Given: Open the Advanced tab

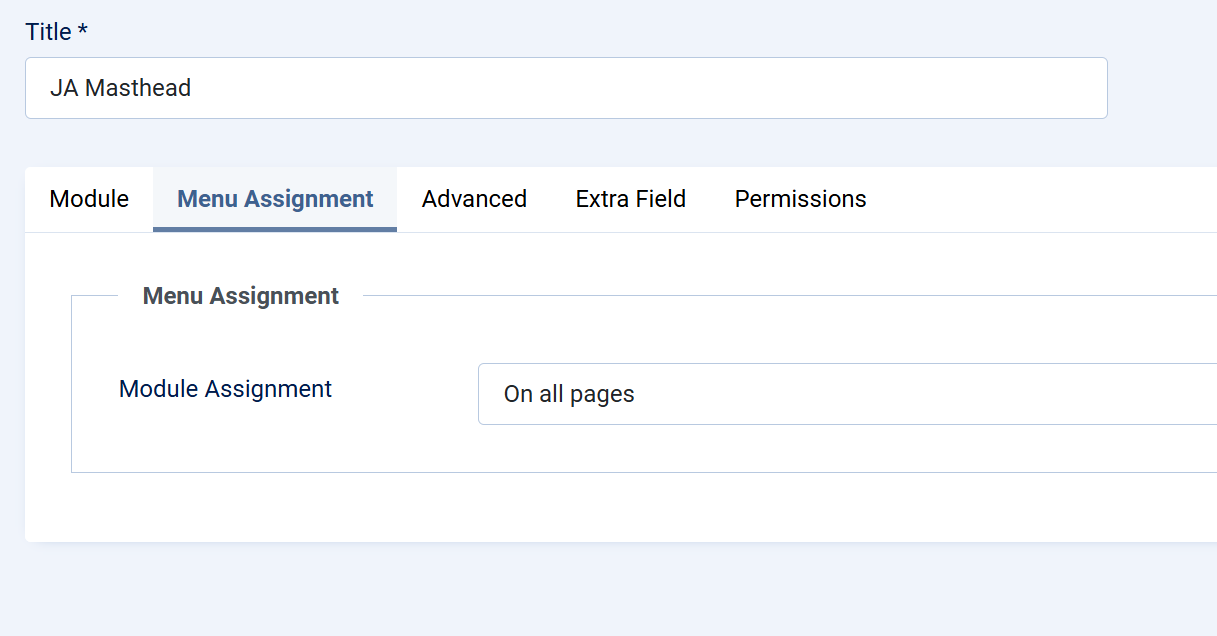Looking at the screenshot, I should [x=474, y=199].
